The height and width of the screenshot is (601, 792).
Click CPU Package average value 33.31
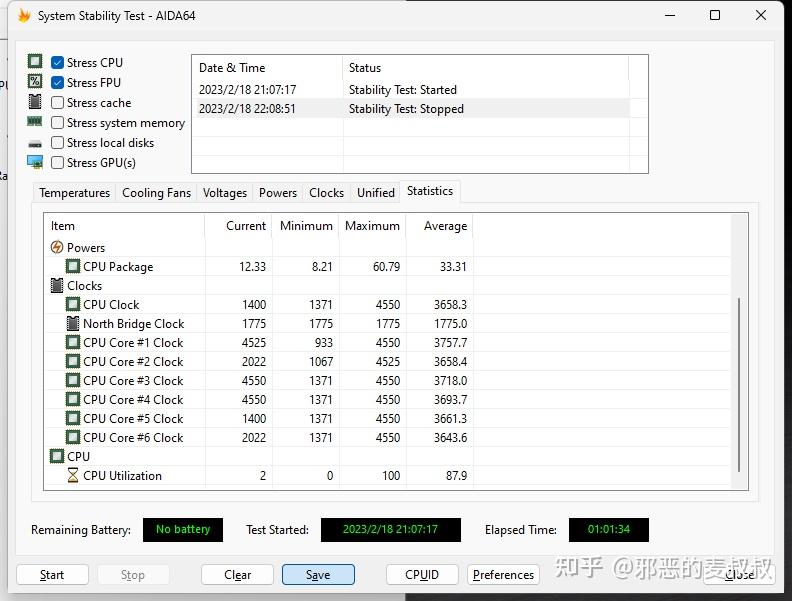453,267
